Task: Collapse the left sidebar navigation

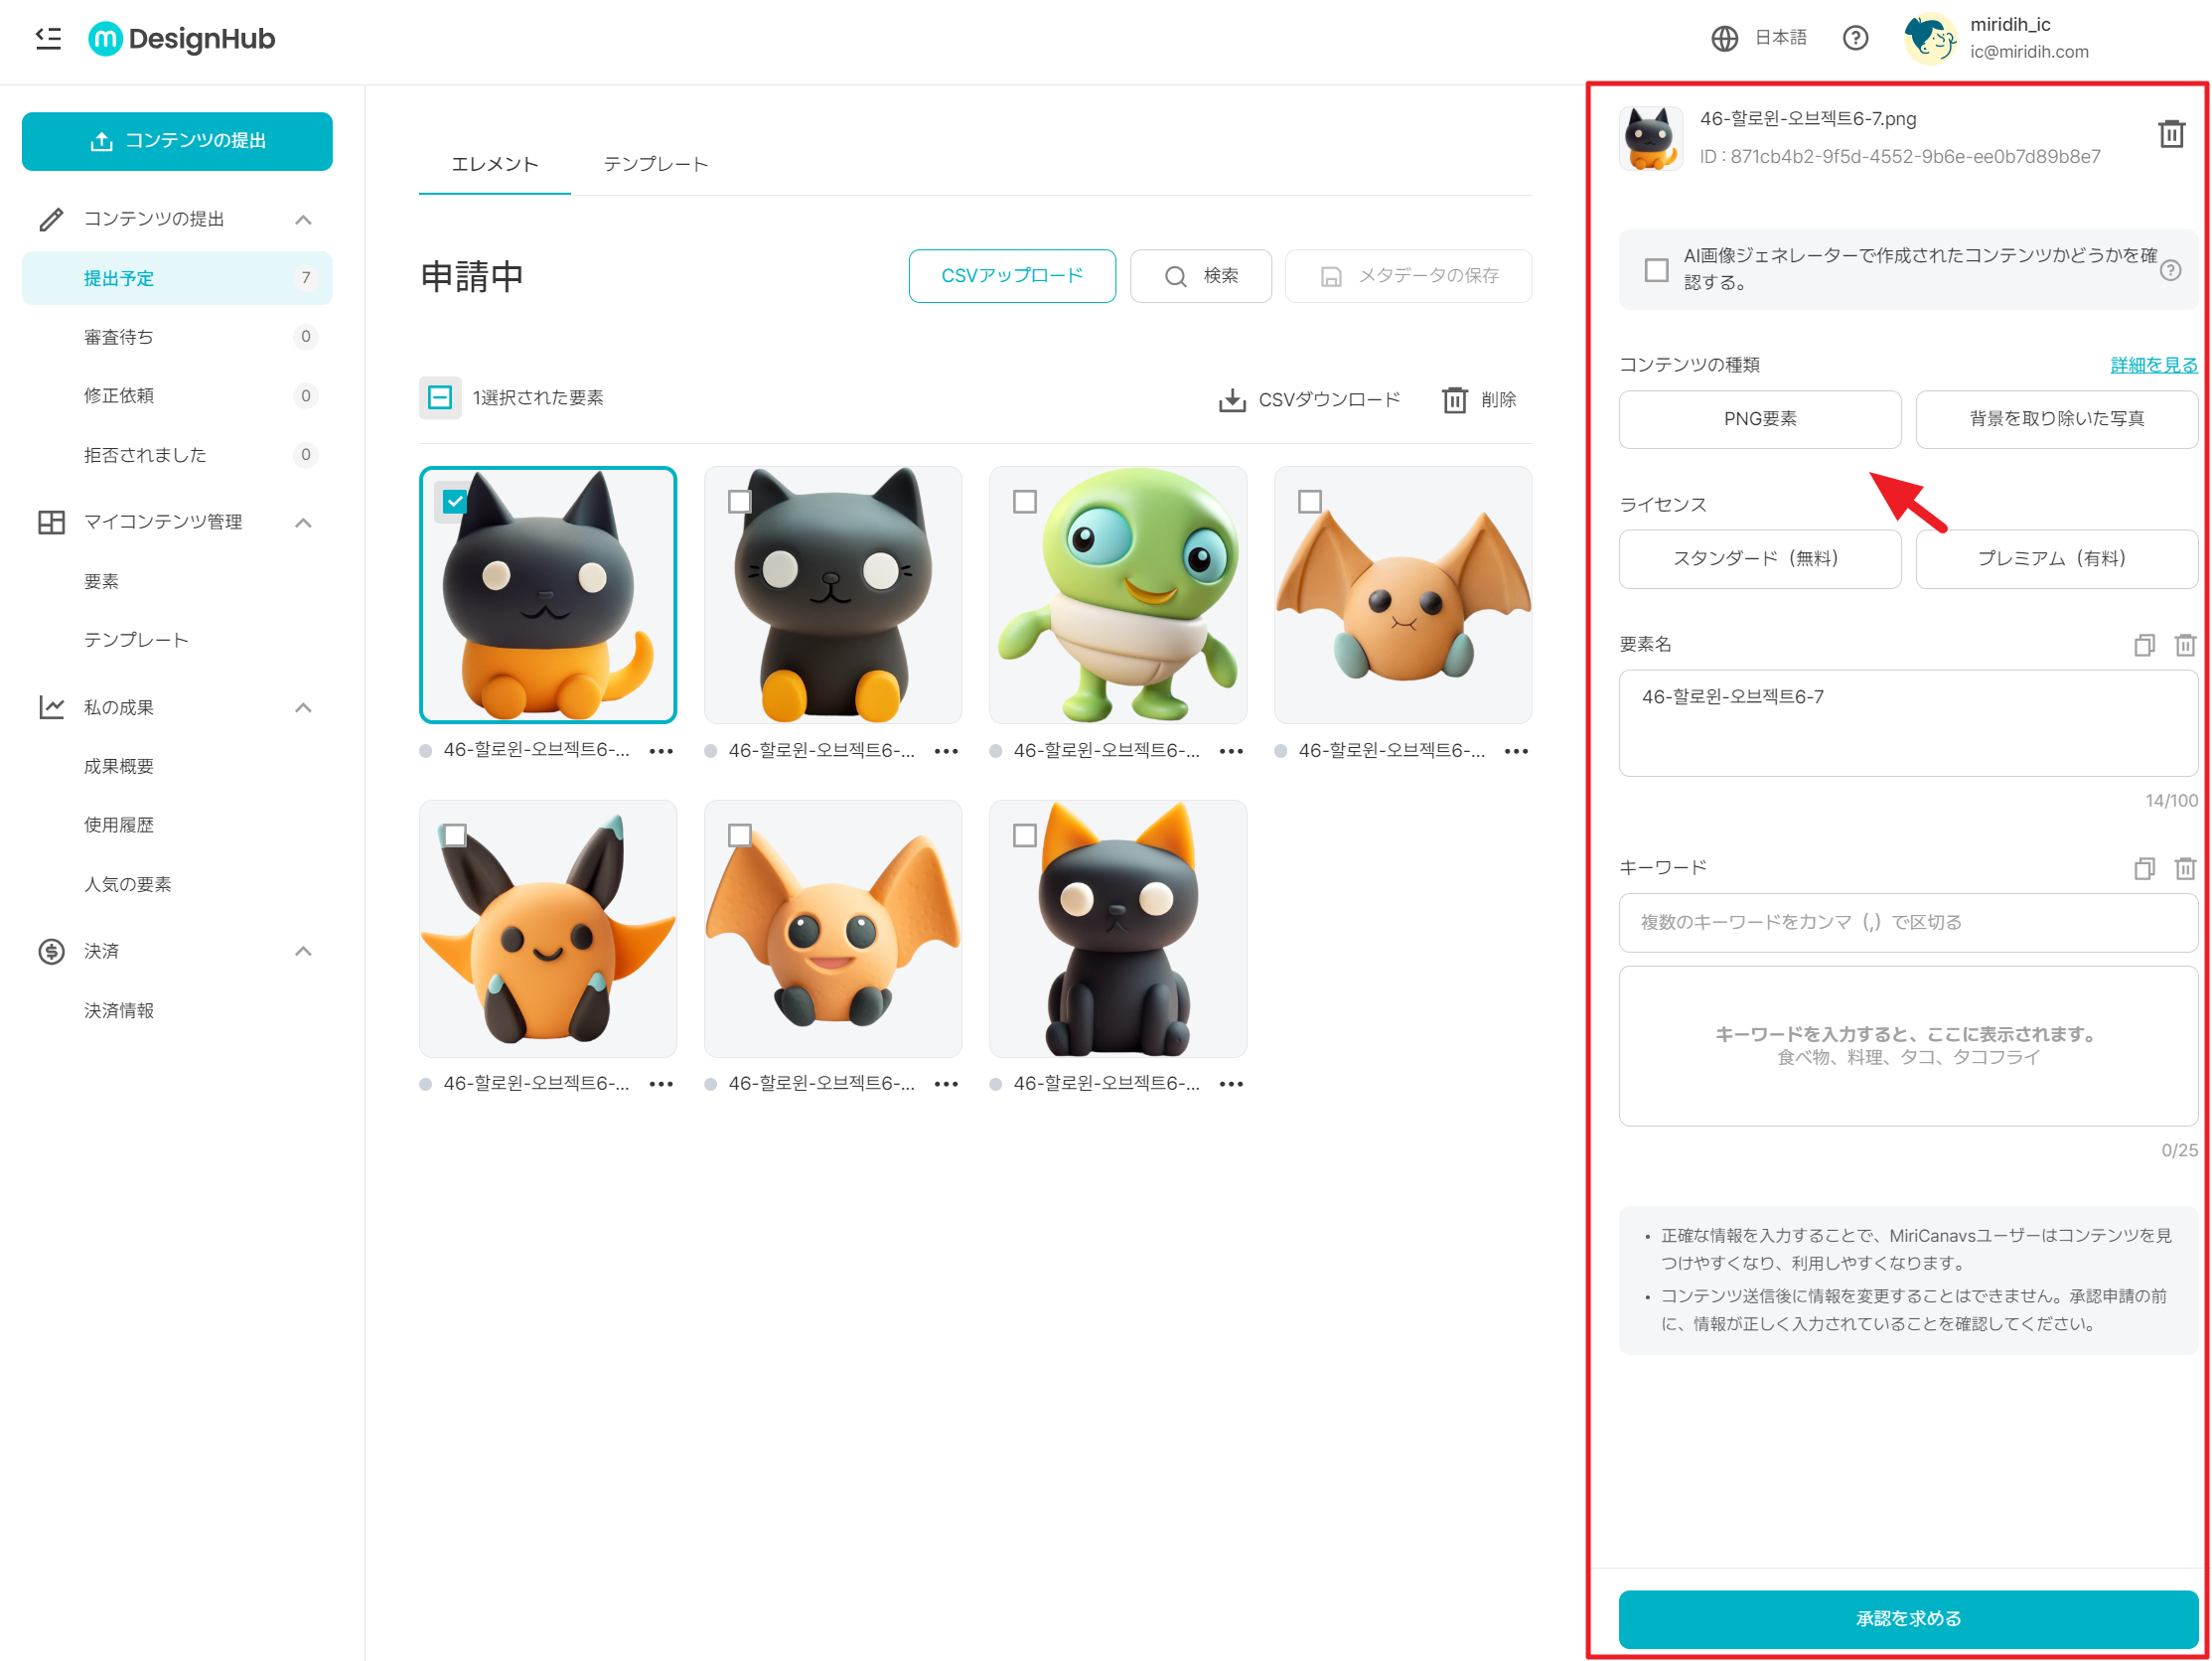Action: (x=47, y=38)
